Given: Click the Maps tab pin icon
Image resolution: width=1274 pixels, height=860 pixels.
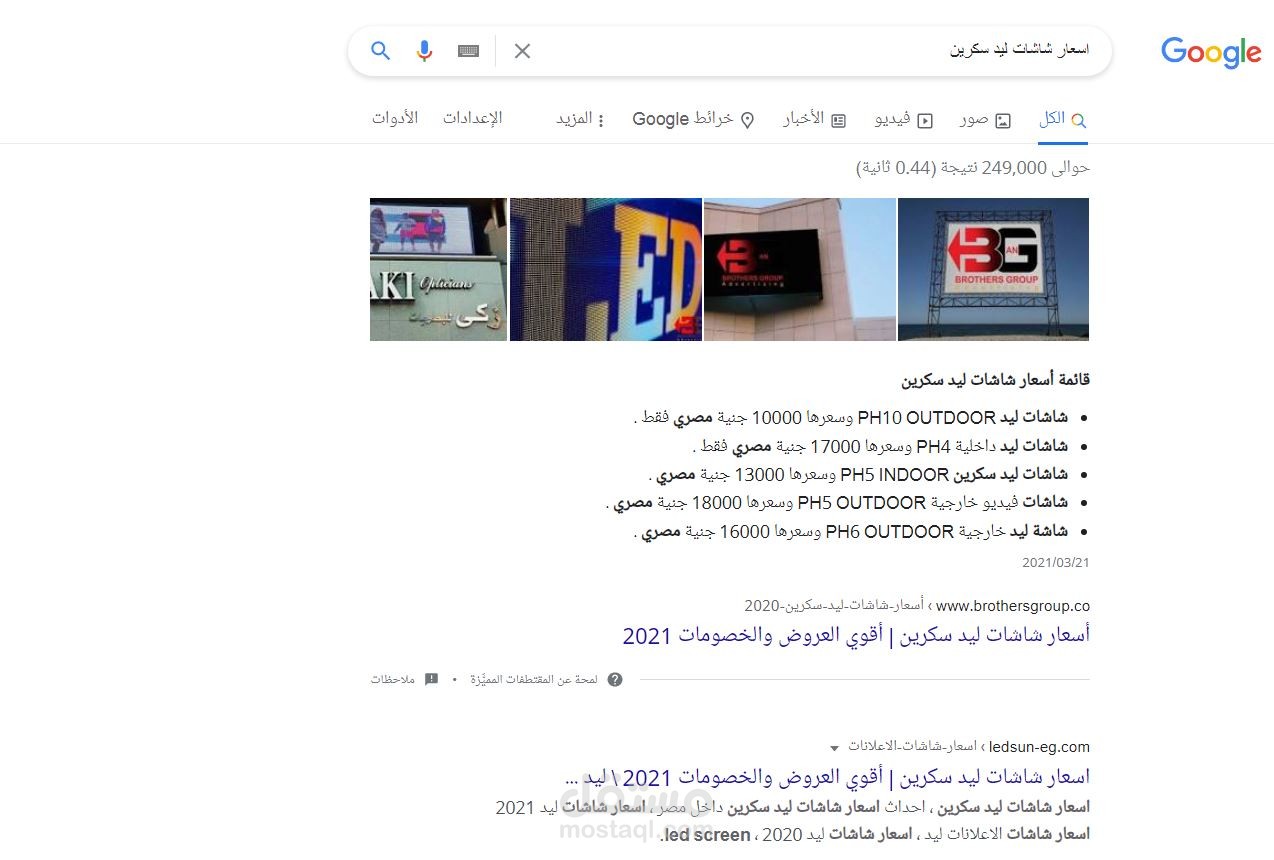Looking at the screenshot, I should (x=746, y=120).
